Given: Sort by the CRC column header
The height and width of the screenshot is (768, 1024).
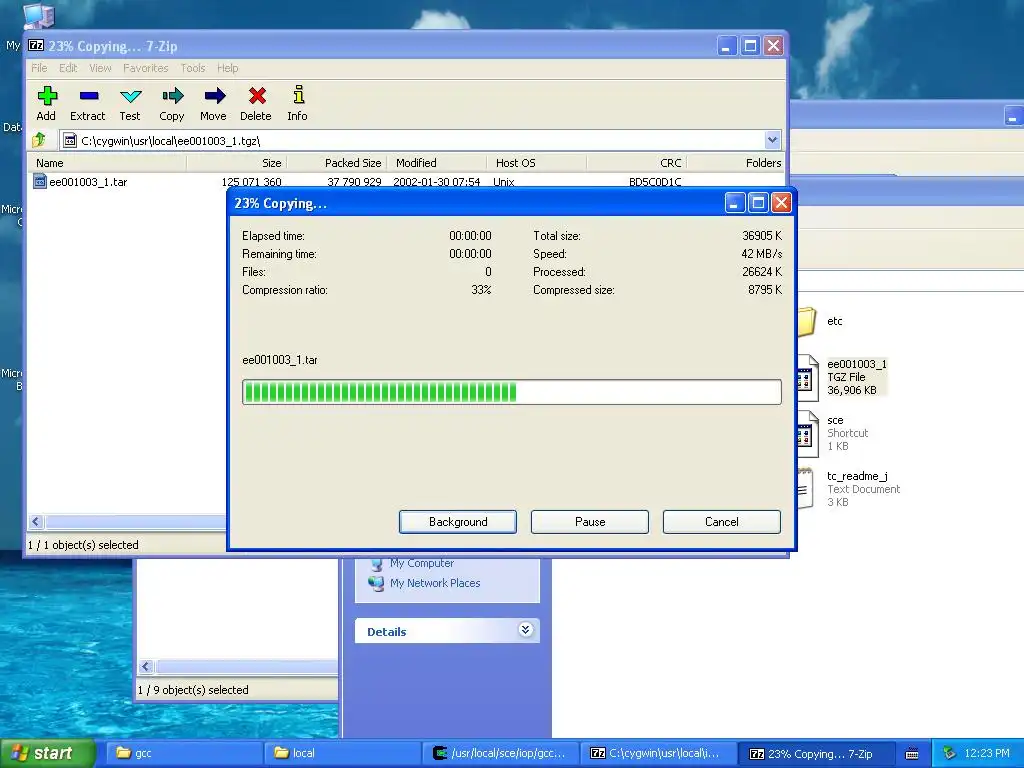Looking at the screenshot, I should pyautogui.click(x=637, y=163).
